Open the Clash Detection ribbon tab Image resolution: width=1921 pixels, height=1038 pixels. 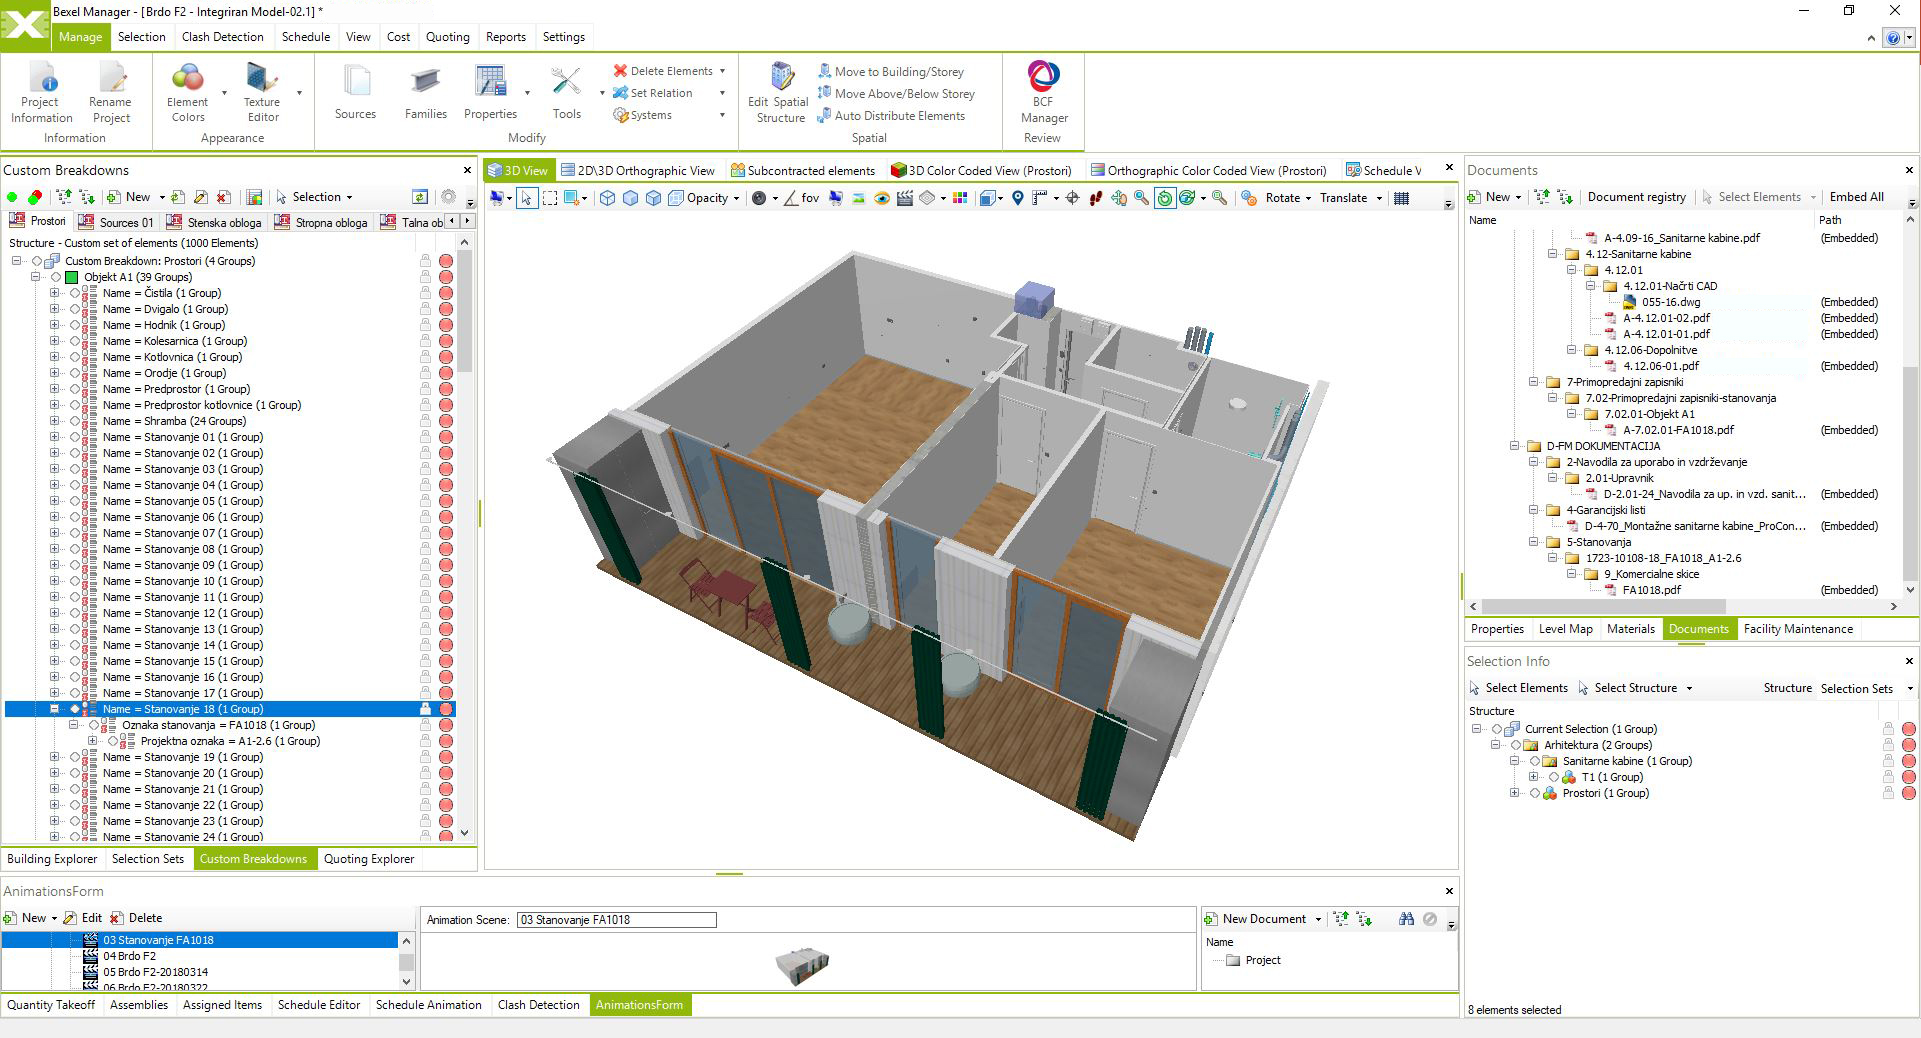(222, 37)
